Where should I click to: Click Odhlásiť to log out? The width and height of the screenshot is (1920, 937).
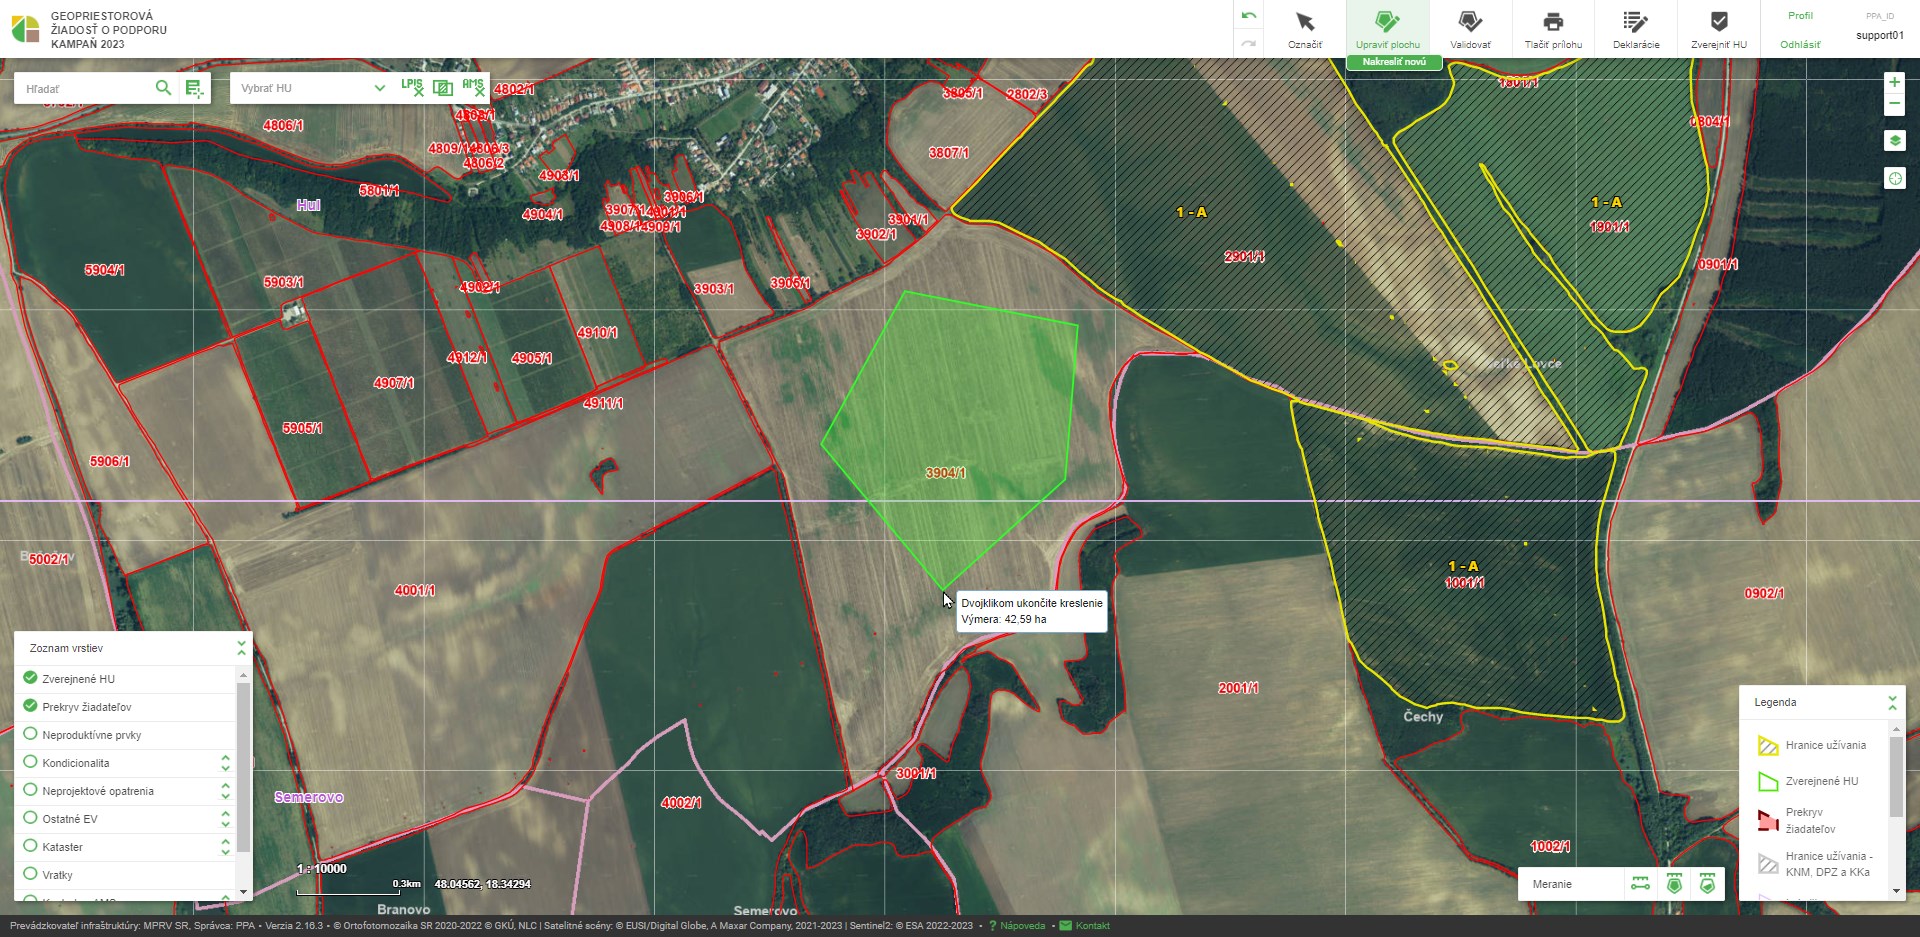point(1800,44)
